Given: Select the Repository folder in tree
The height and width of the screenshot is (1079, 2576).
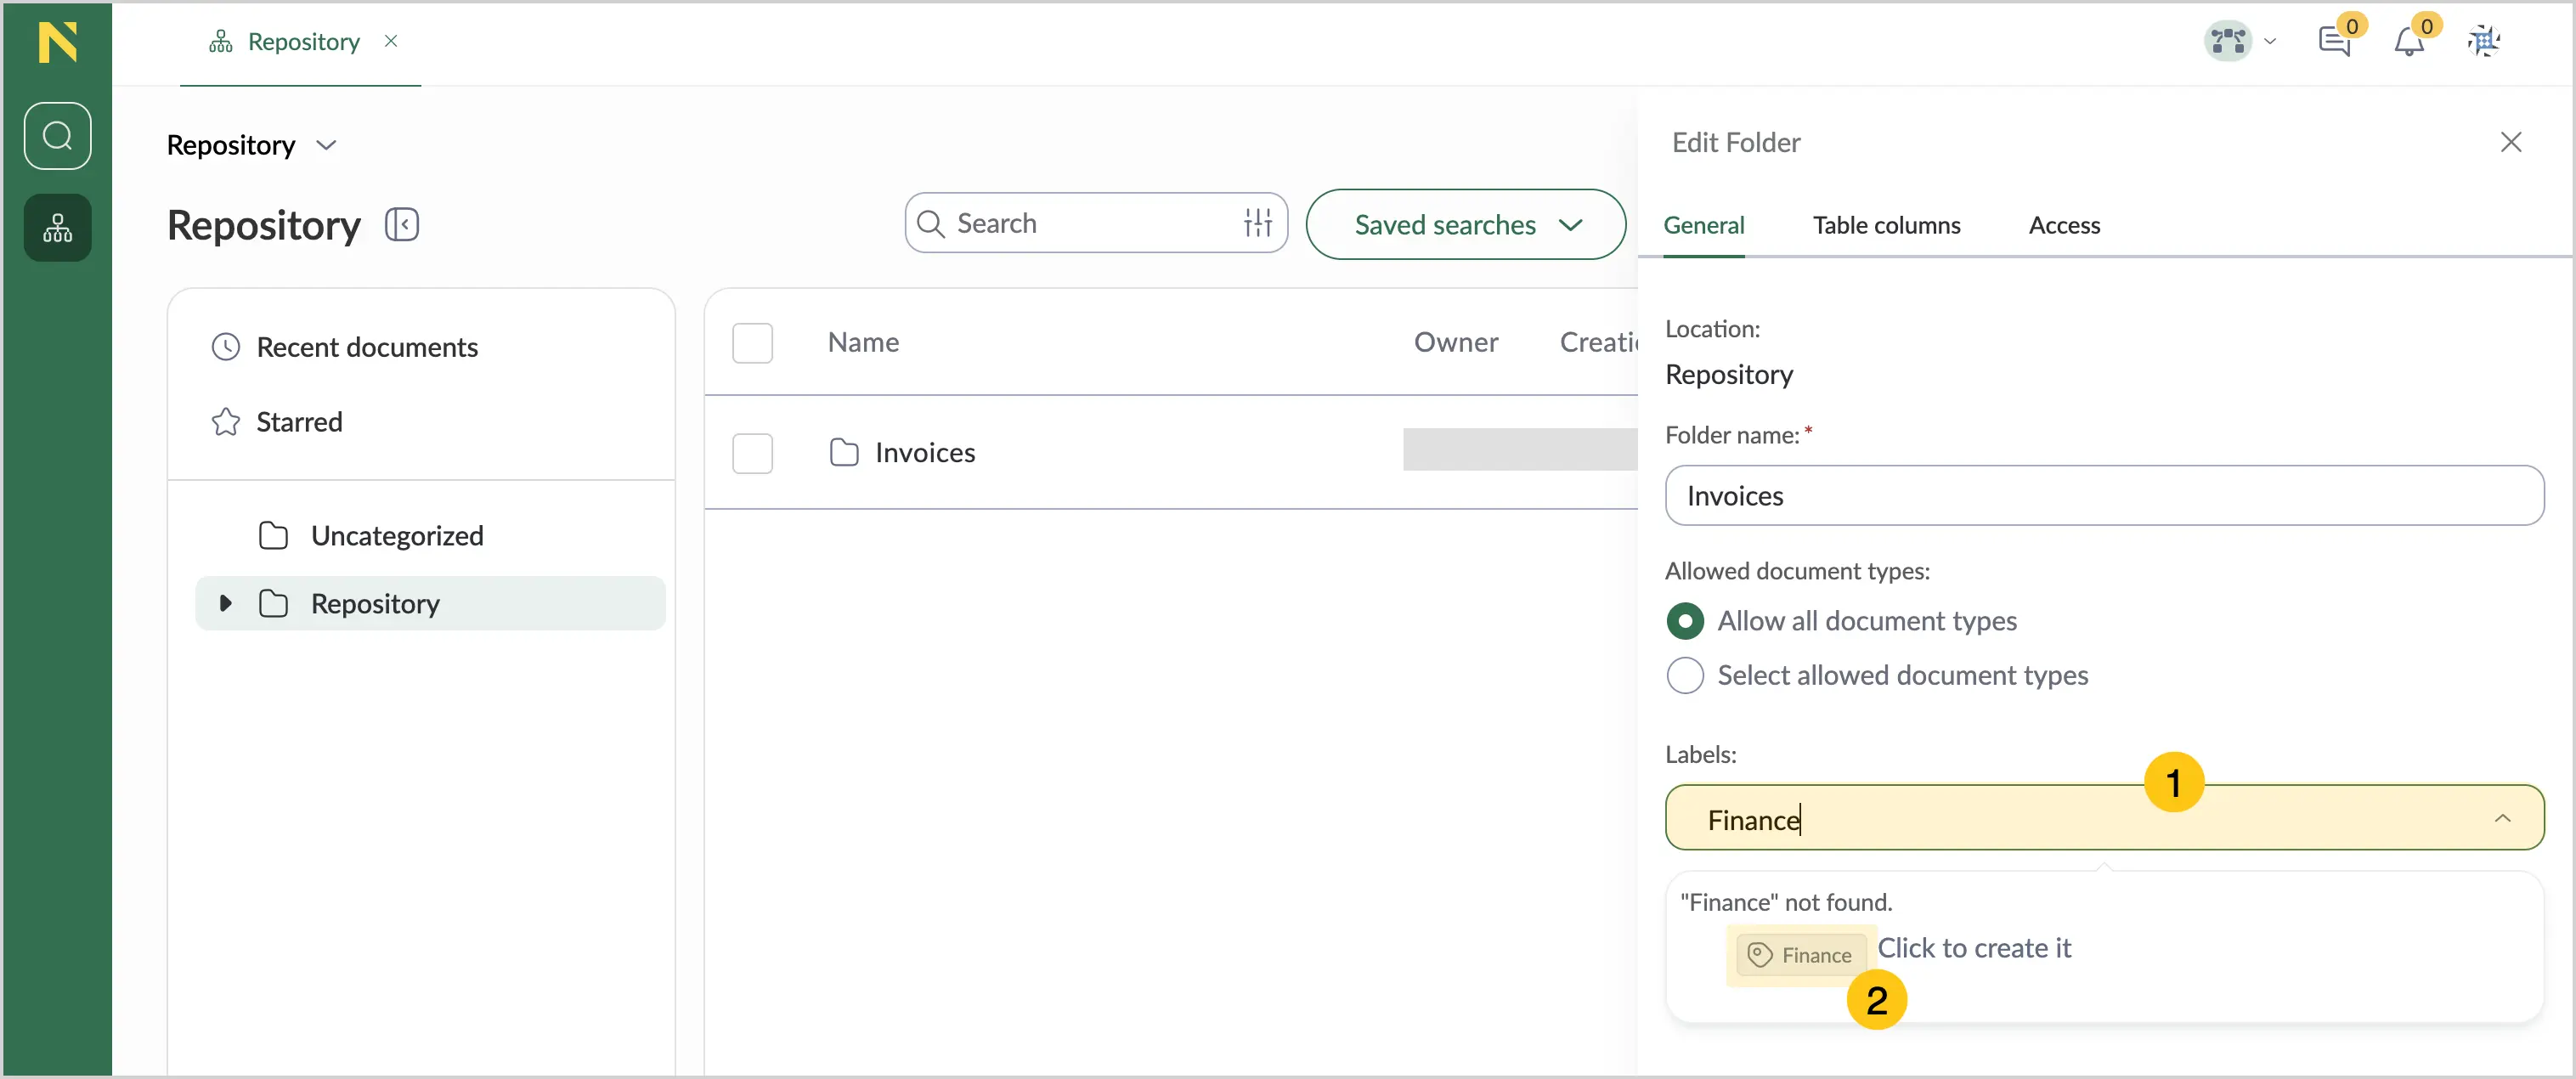Looking at the screenshot, I should click(x=430, y=603).
